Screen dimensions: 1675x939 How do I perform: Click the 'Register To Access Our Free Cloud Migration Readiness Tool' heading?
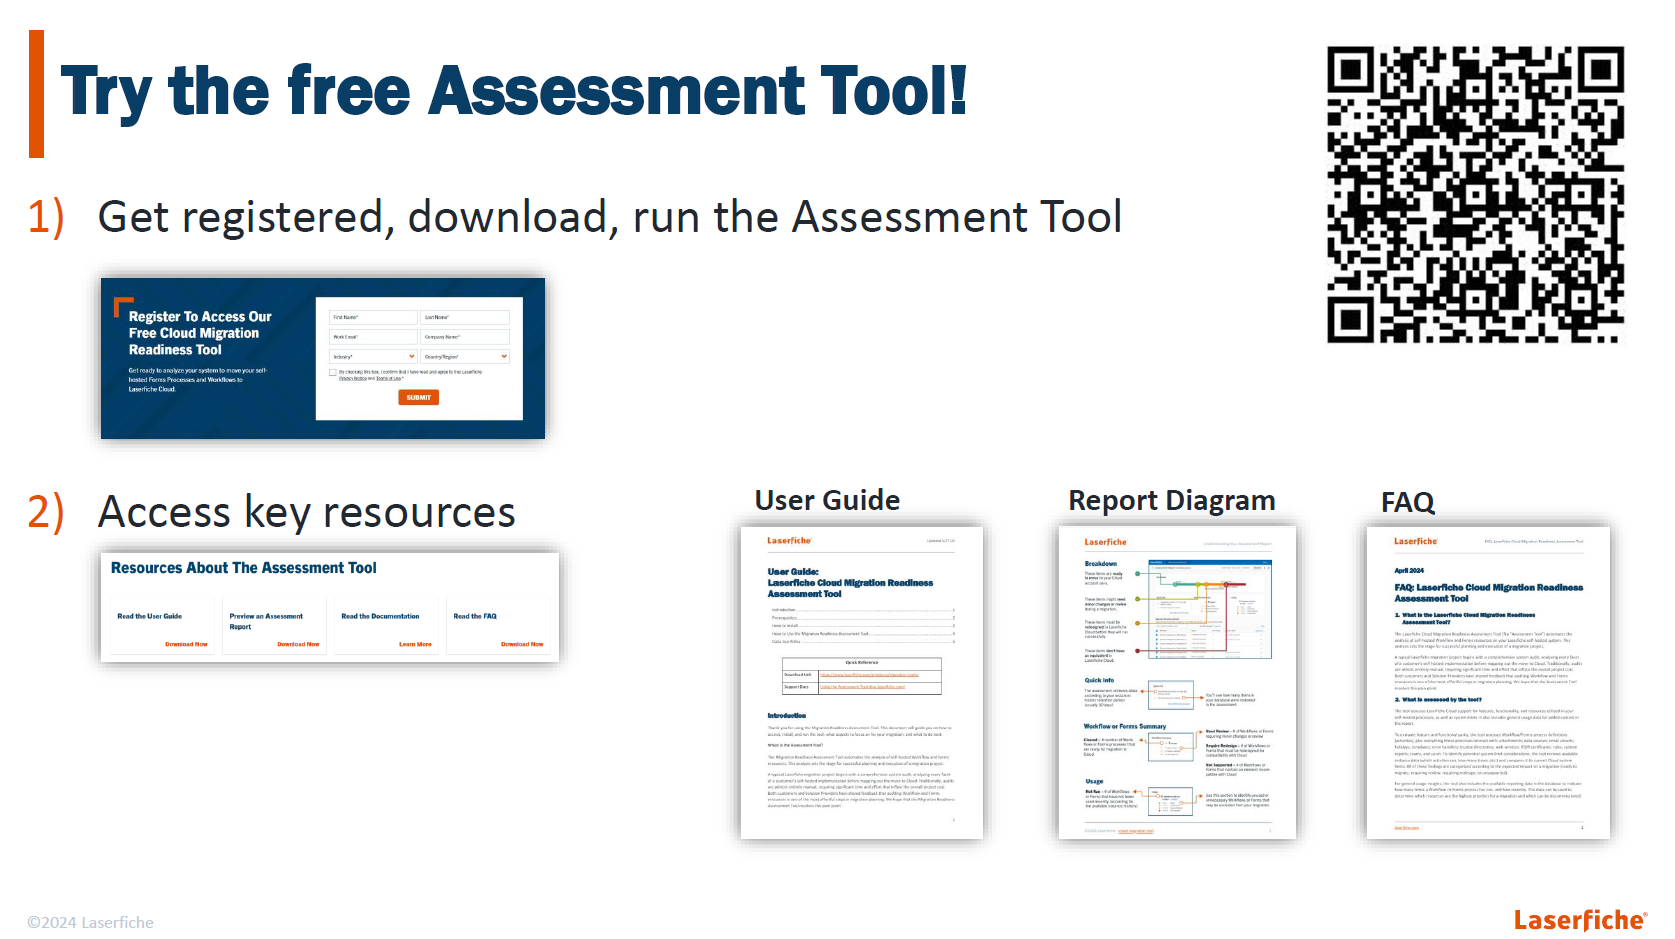pyautogui.click(x=200, y=333)
